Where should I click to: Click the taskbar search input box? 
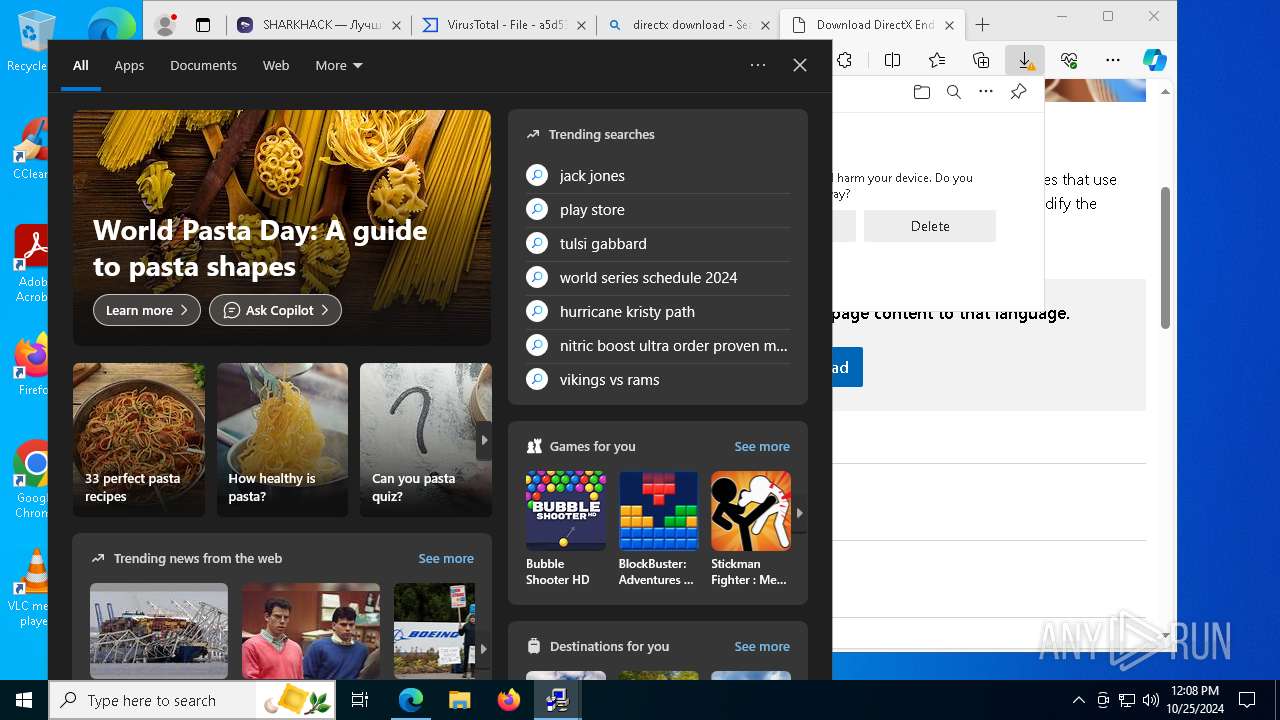point(194,700)
